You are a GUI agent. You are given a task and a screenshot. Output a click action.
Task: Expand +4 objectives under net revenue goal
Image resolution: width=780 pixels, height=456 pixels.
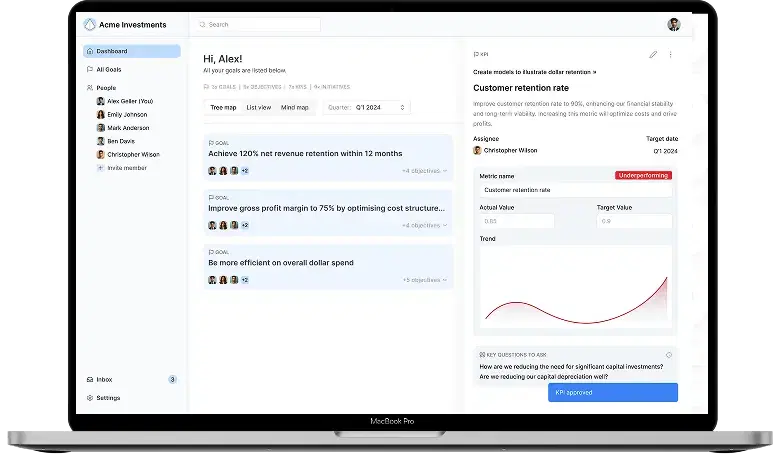pyautogui.click(x=424, y=171)
